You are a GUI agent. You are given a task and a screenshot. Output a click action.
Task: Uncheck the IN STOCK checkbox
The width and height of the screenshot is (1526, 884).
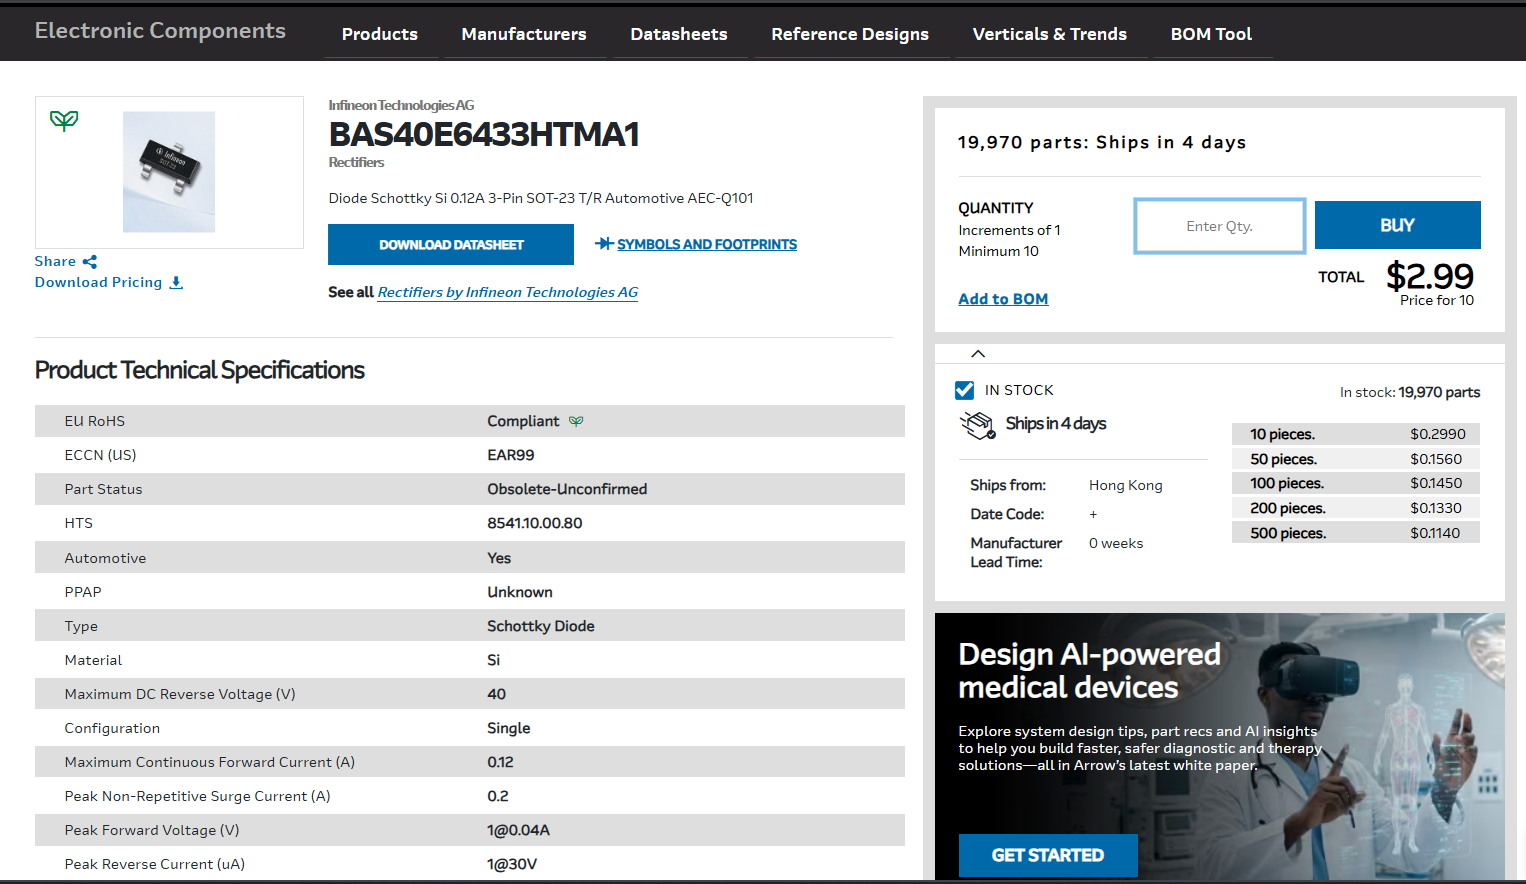[965, 390]
